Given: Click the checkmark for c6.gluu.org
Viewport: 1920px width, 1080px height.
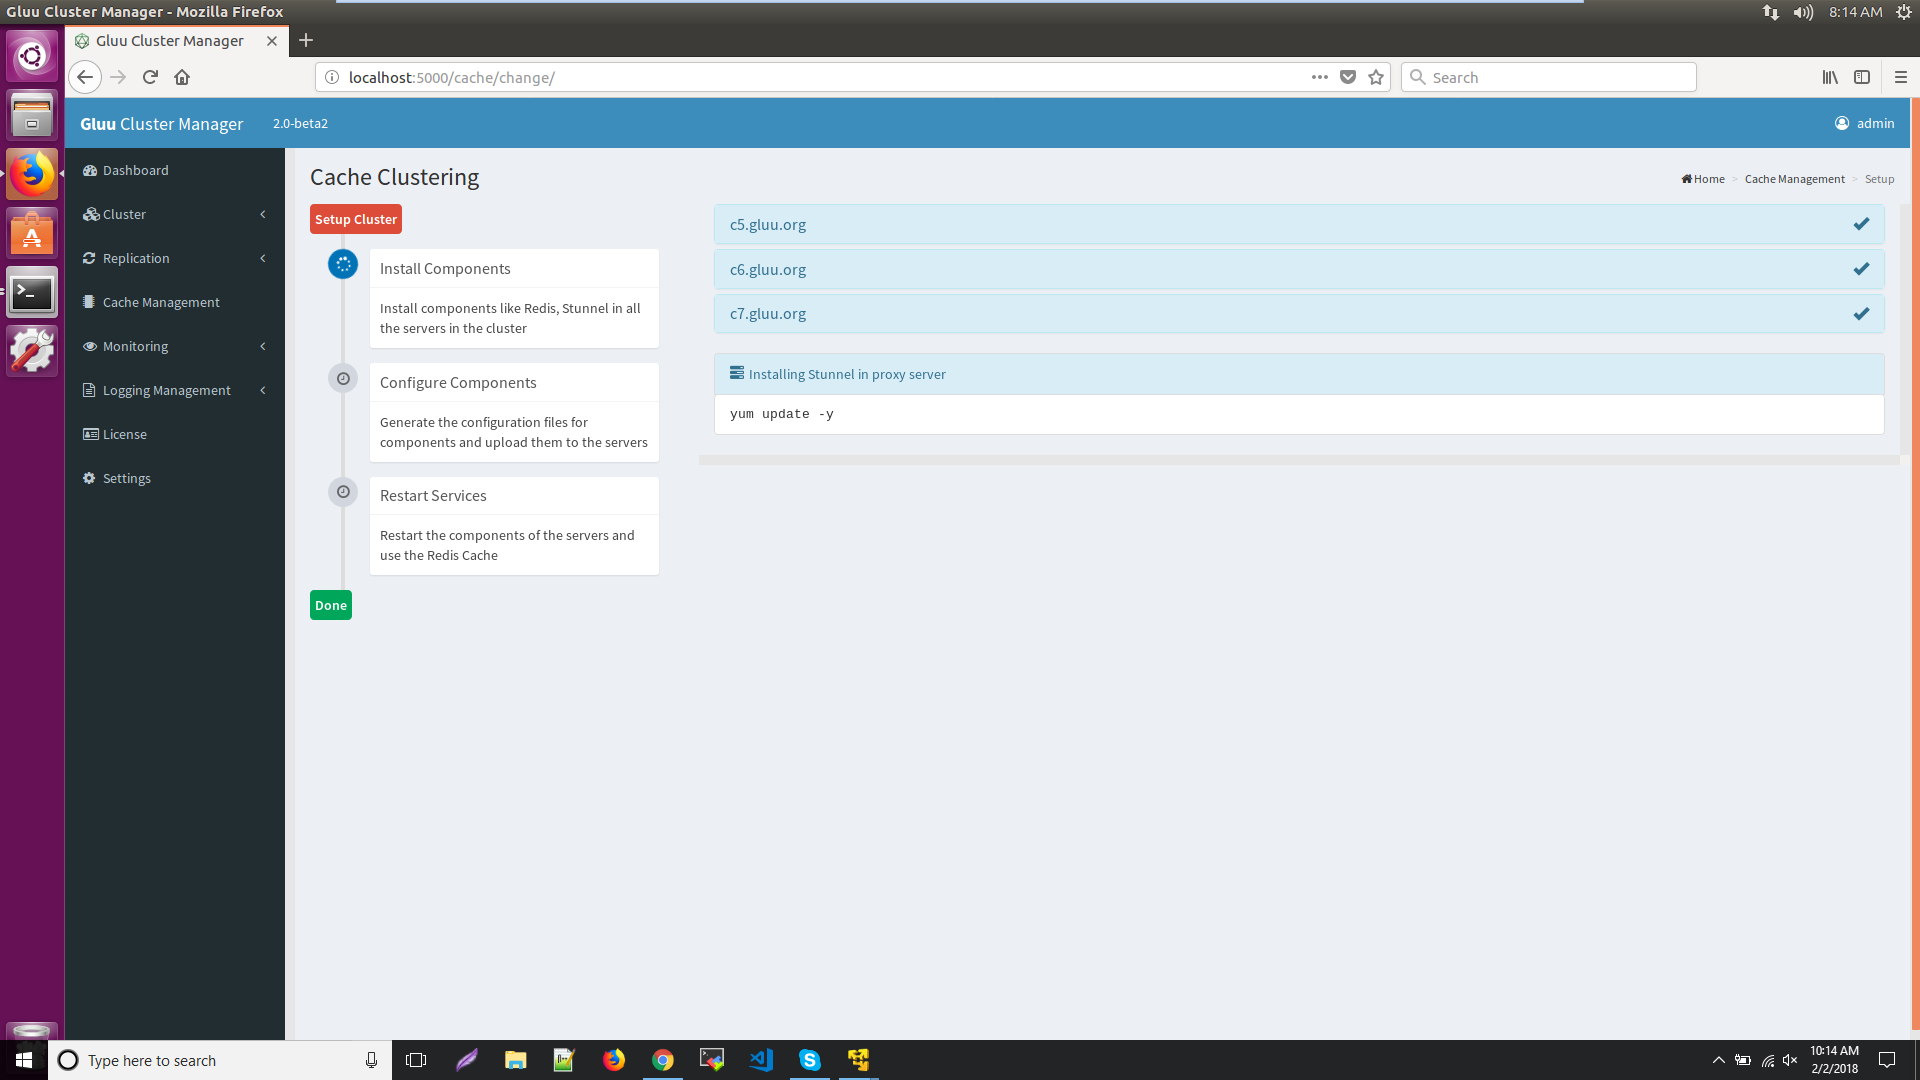Looking at the screenshot, I should tap(1861, 269).
